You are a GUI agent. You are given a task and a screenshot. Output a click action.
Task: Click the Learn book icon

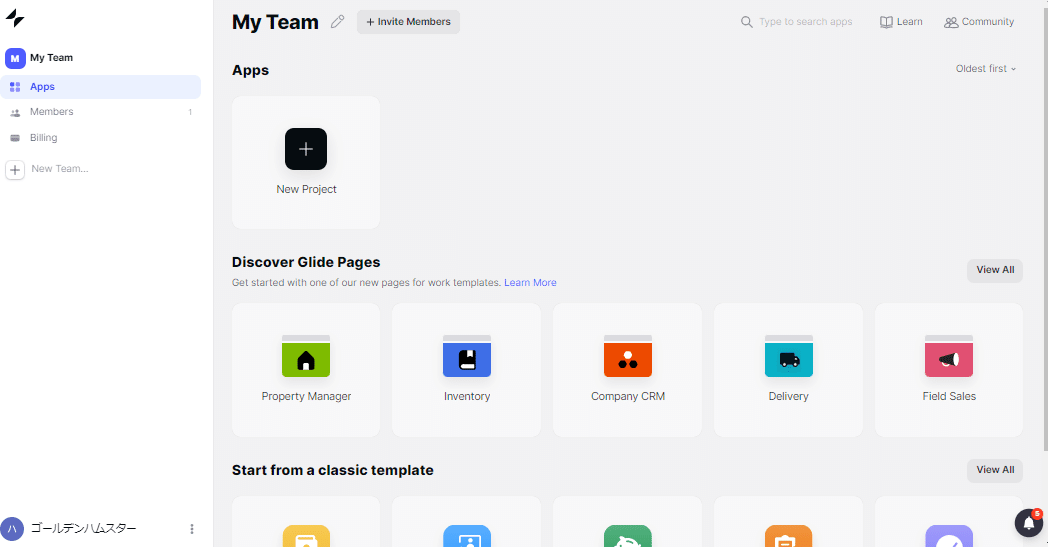(x=886, y=22)
